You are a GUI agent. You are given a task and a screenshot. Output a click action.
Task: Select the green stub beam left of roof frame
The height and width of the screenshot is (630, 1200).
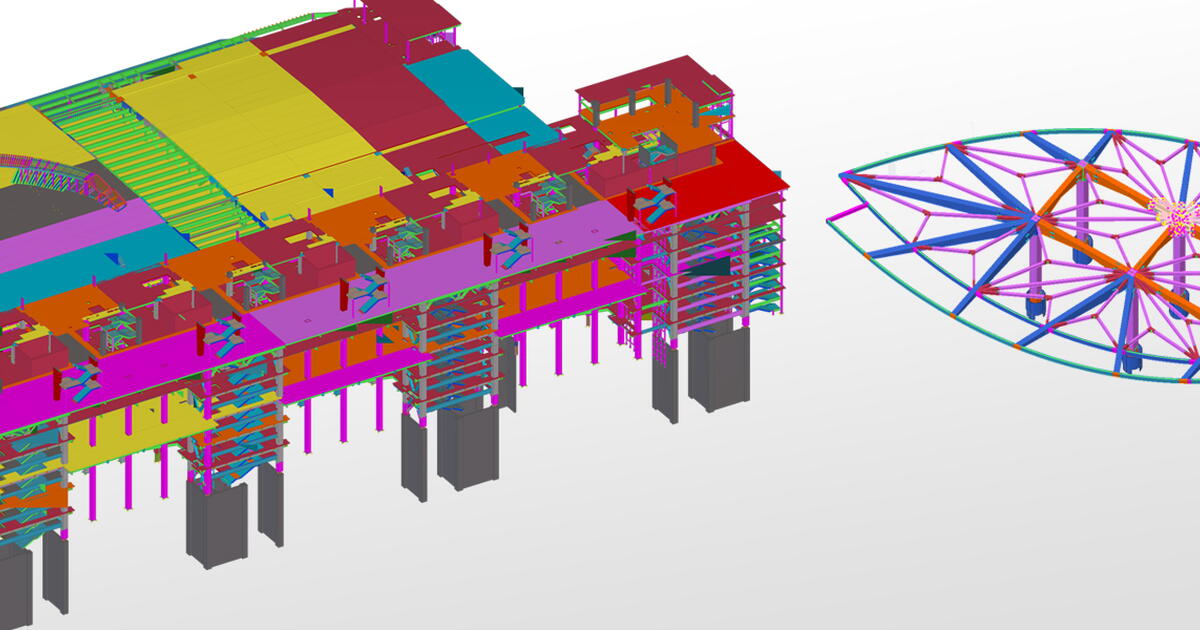[x=845, y=214]
